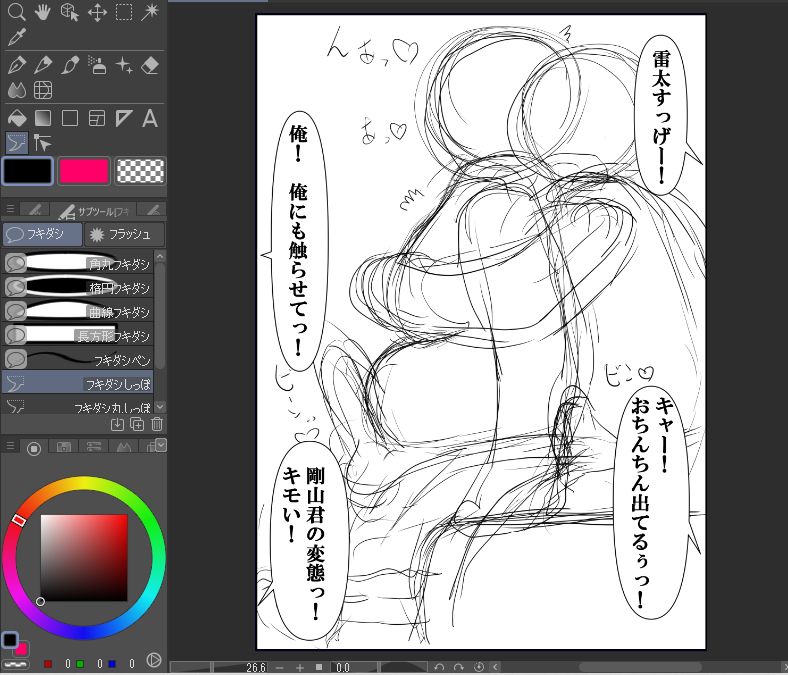Click sub tool list scroll-down arrow
Screen dimensions: 788x675
pos(160,406)
